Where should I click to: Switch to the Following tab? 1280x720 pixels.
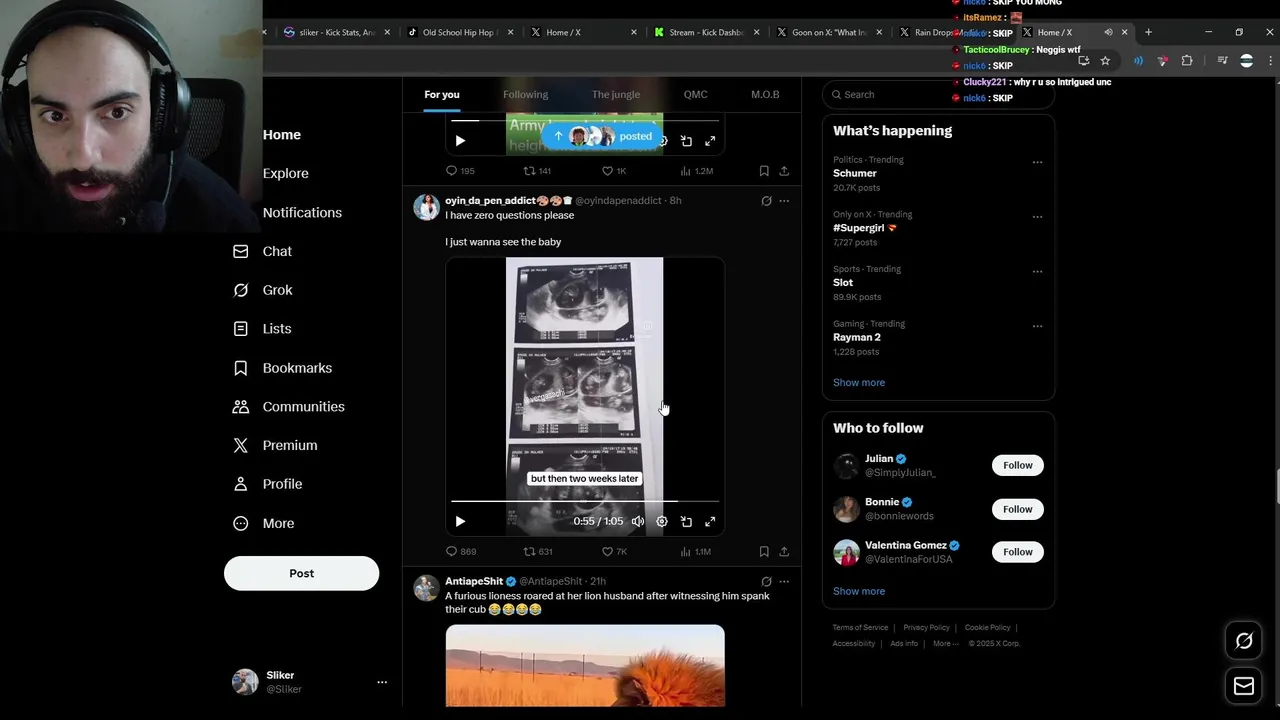pyautogui.click(x=525, y=94)
